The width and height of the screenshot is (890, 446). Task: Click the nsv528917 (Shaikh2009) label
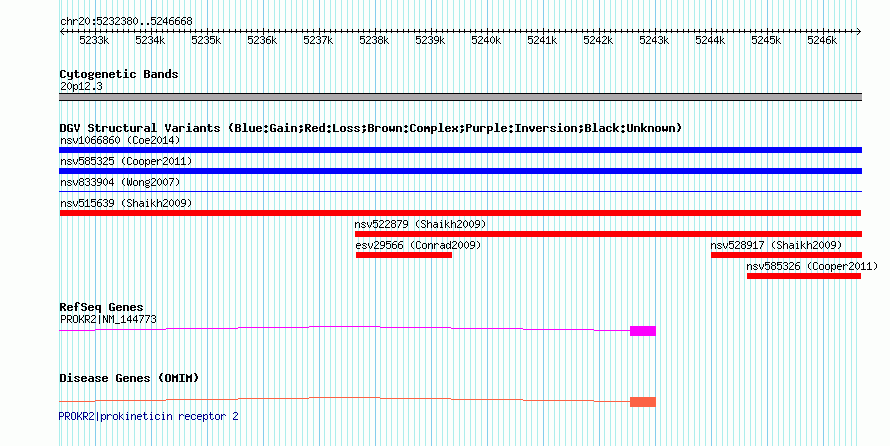click(x=776, y=245)
